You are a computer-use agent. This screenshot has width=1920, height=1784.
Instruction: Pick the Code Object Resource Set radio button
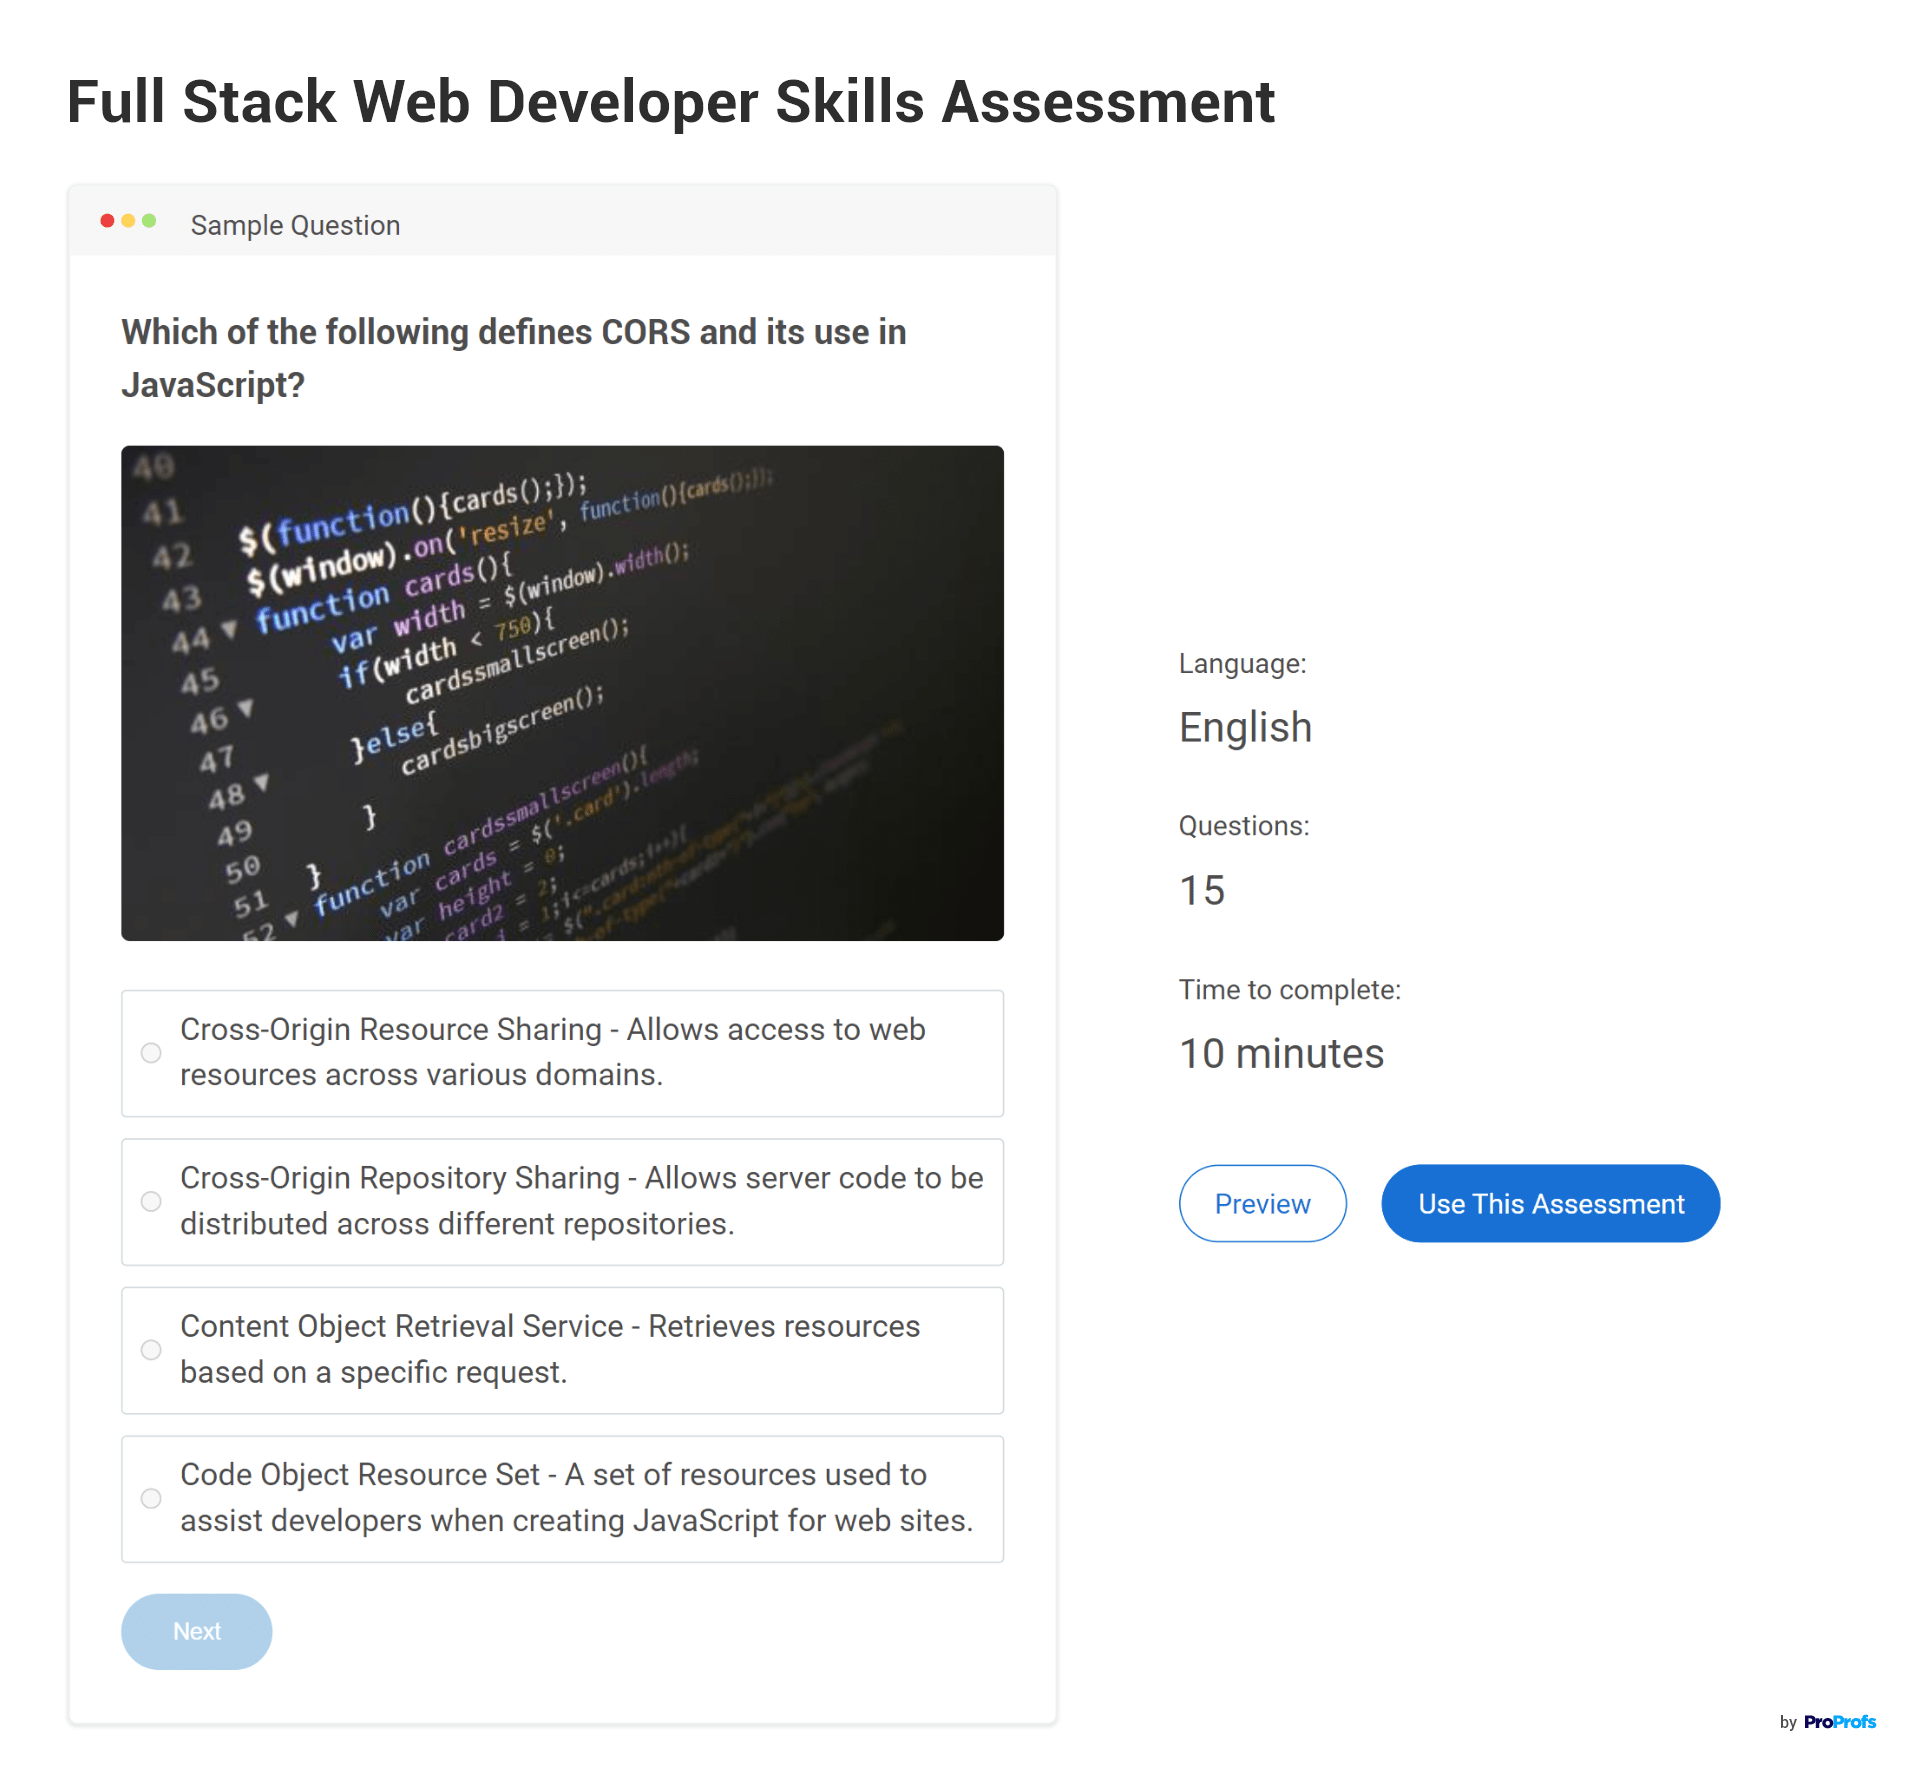pyautogui.click(x=151, y=1498)
